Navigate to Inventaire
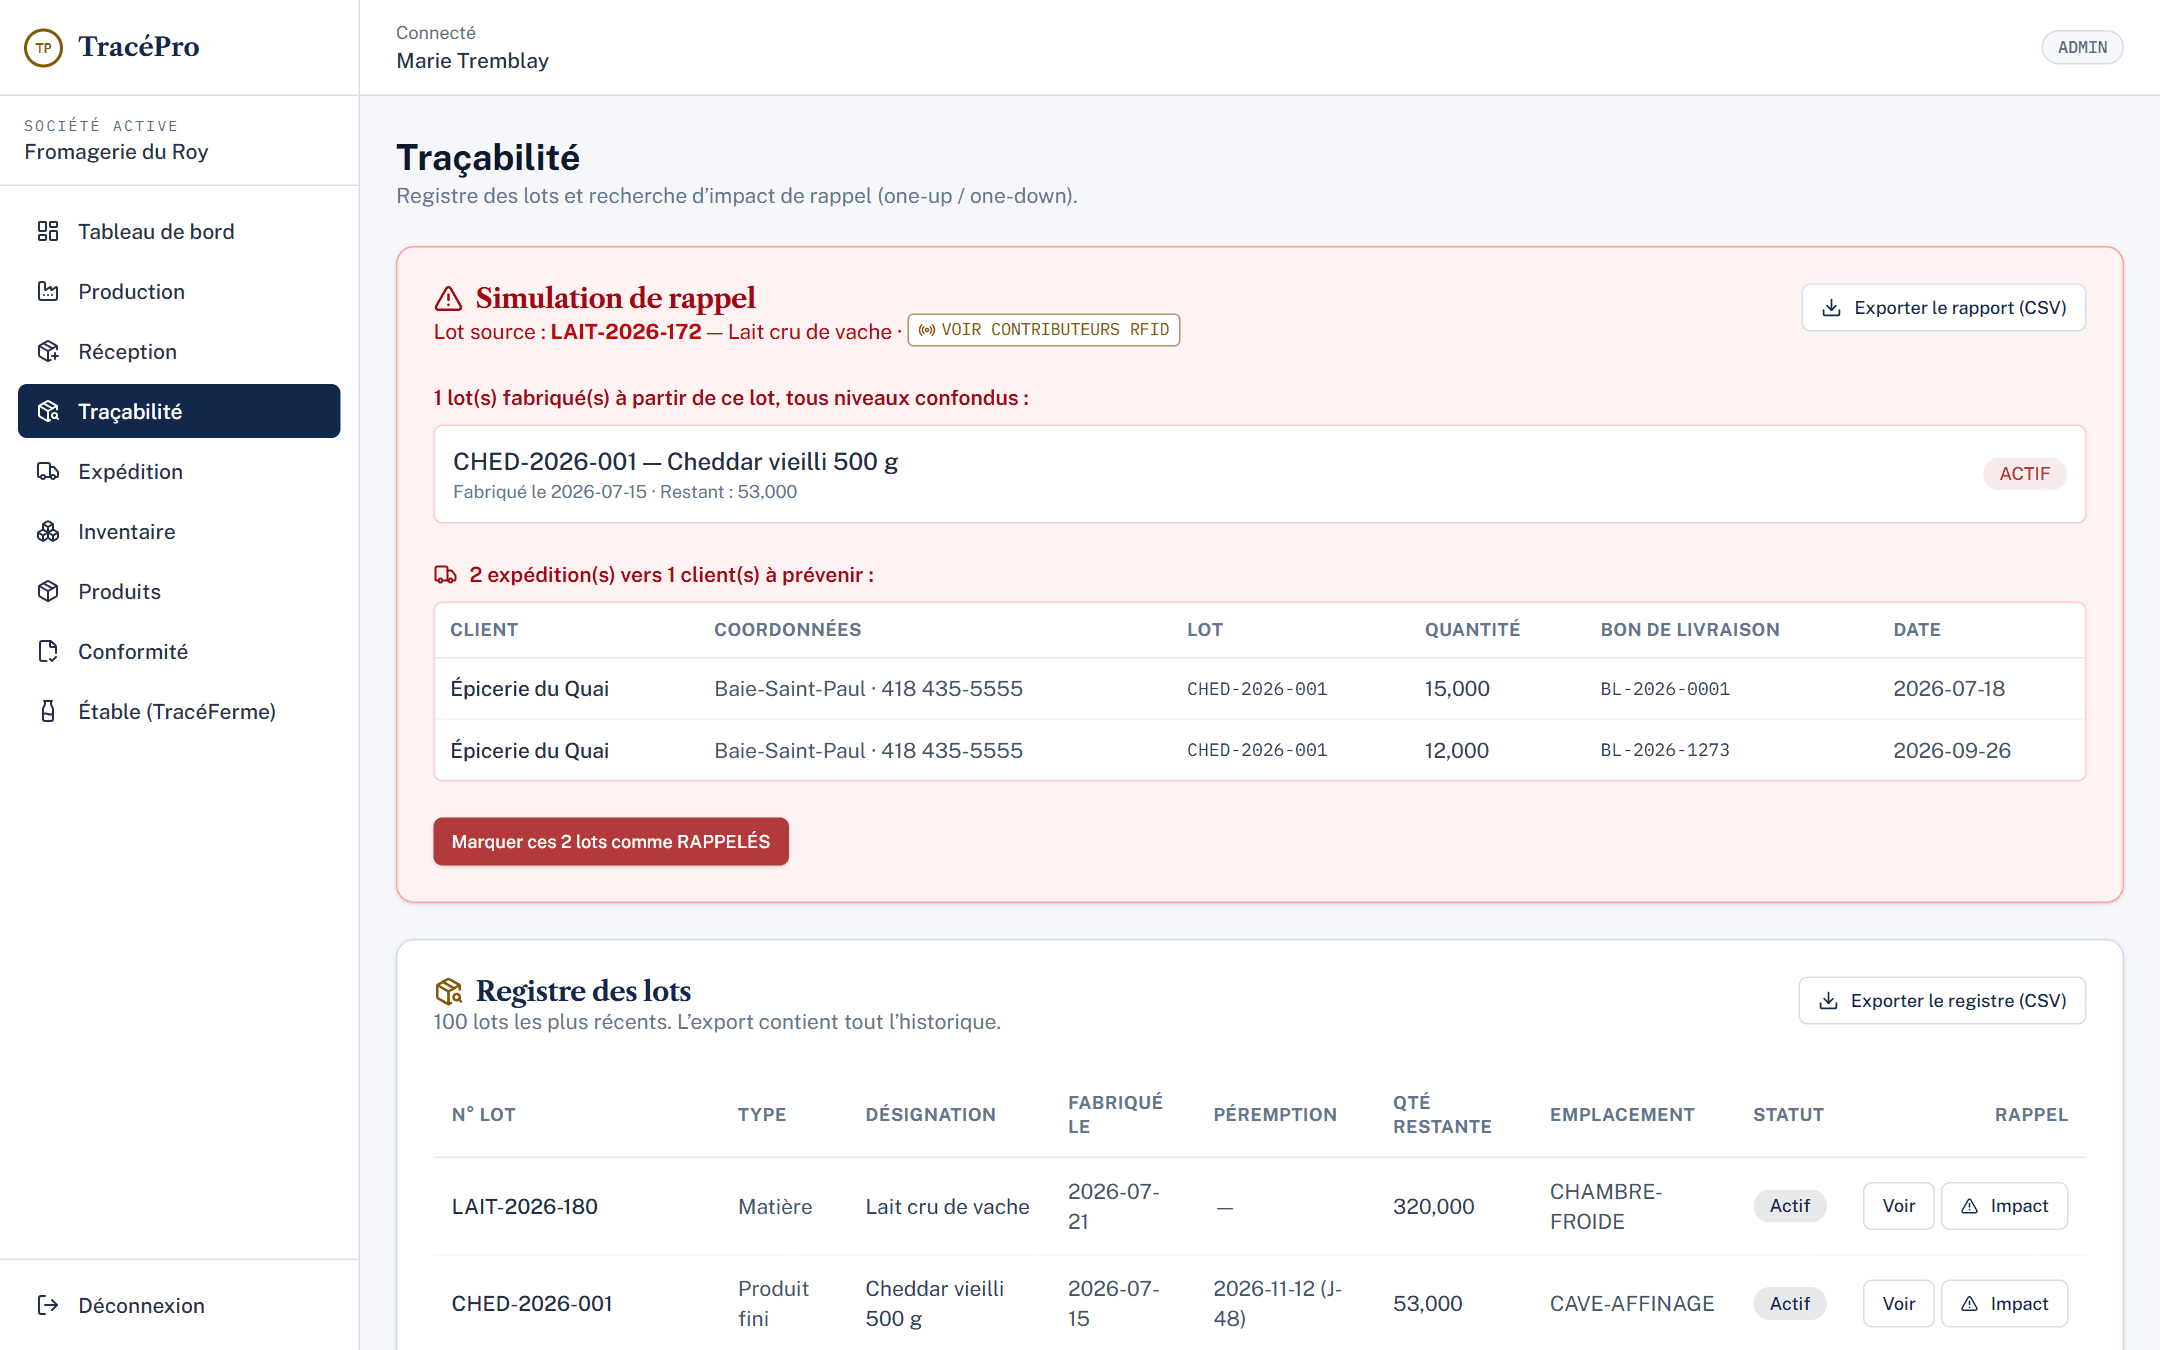 coord(179,531)
